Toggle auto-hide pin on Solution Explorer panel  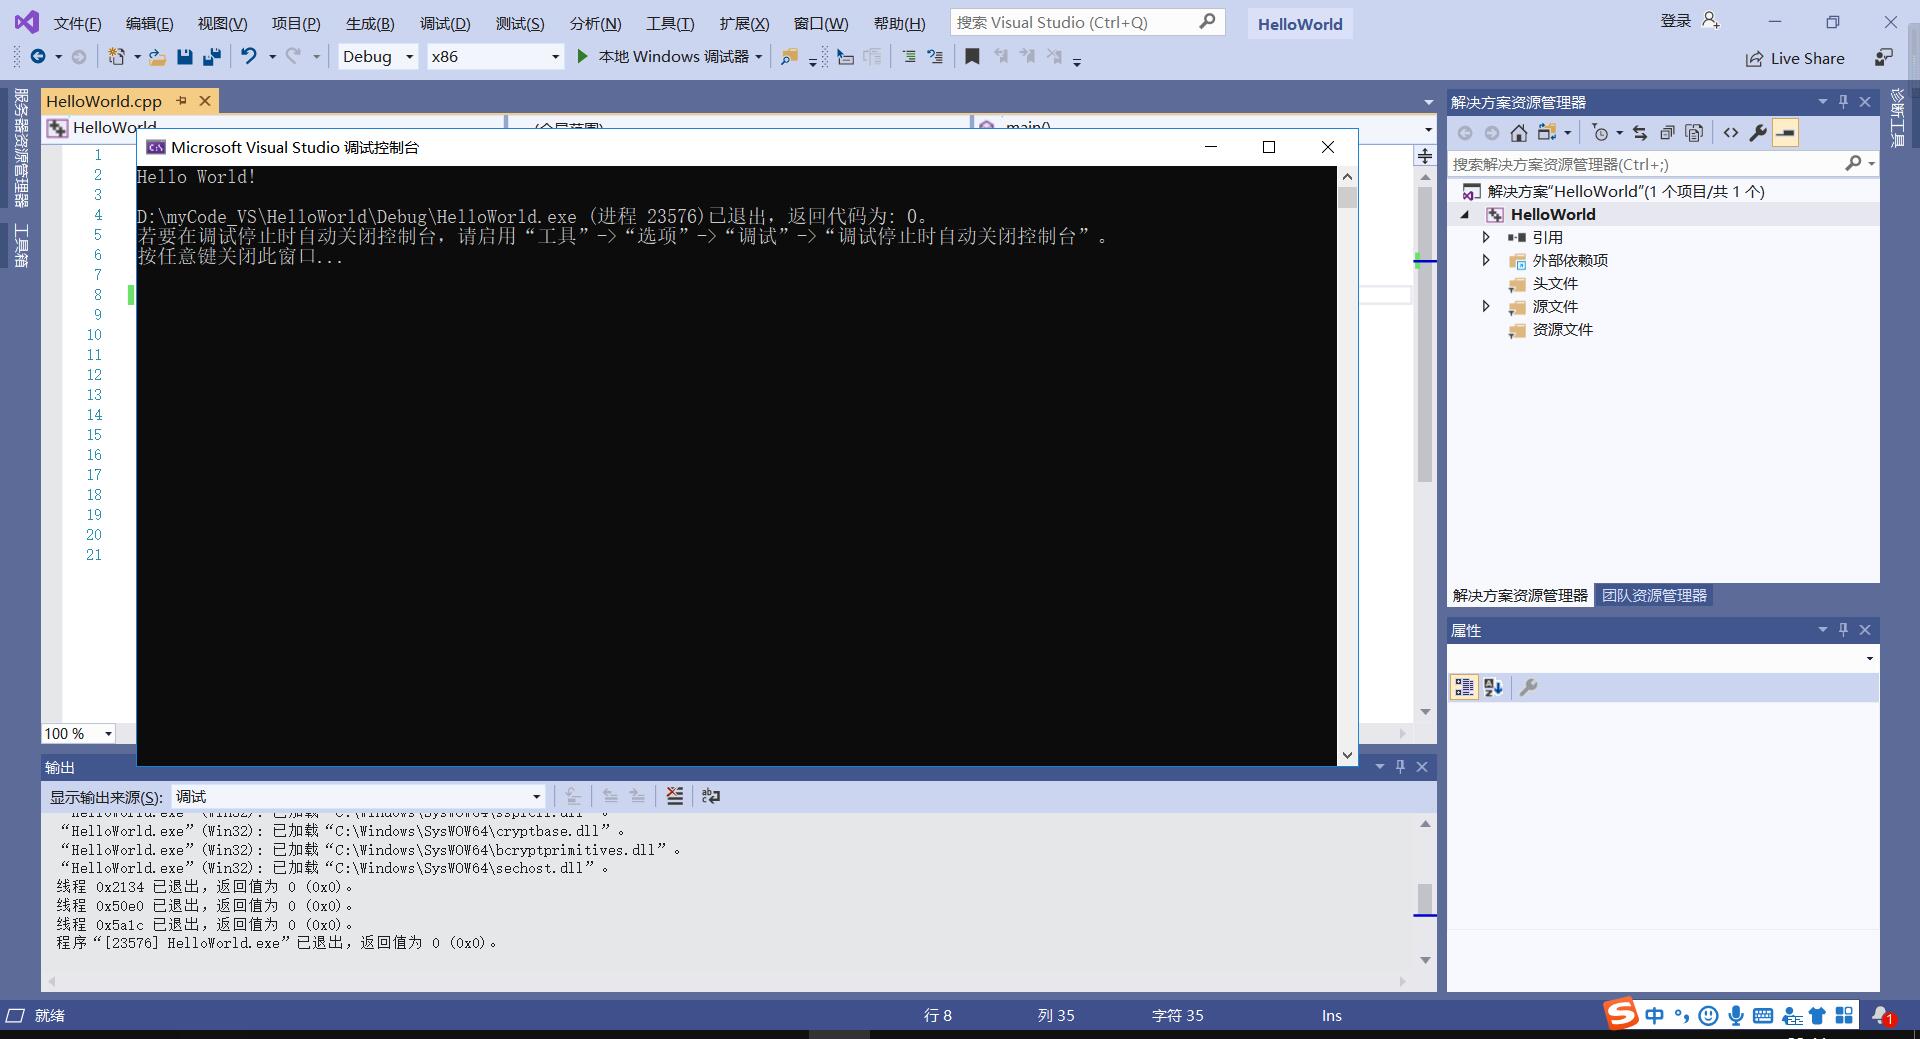(1843, 101)
